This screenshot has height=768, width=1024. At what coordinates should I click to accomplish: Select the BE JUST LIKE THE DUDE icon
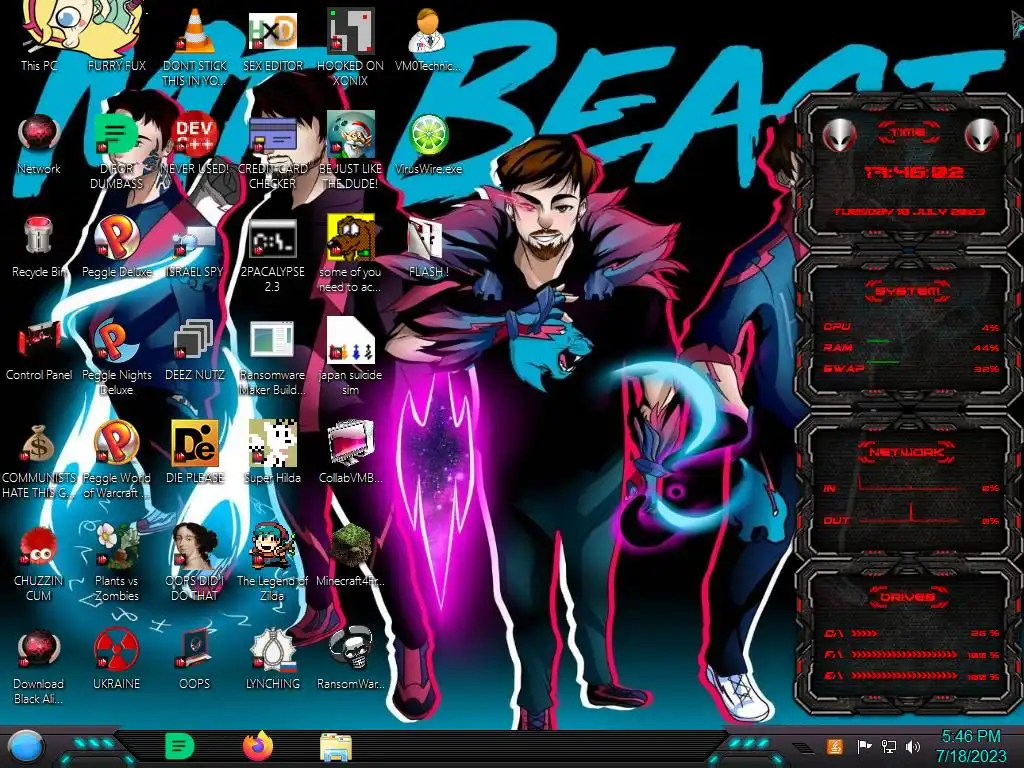[x=351, y=150]
